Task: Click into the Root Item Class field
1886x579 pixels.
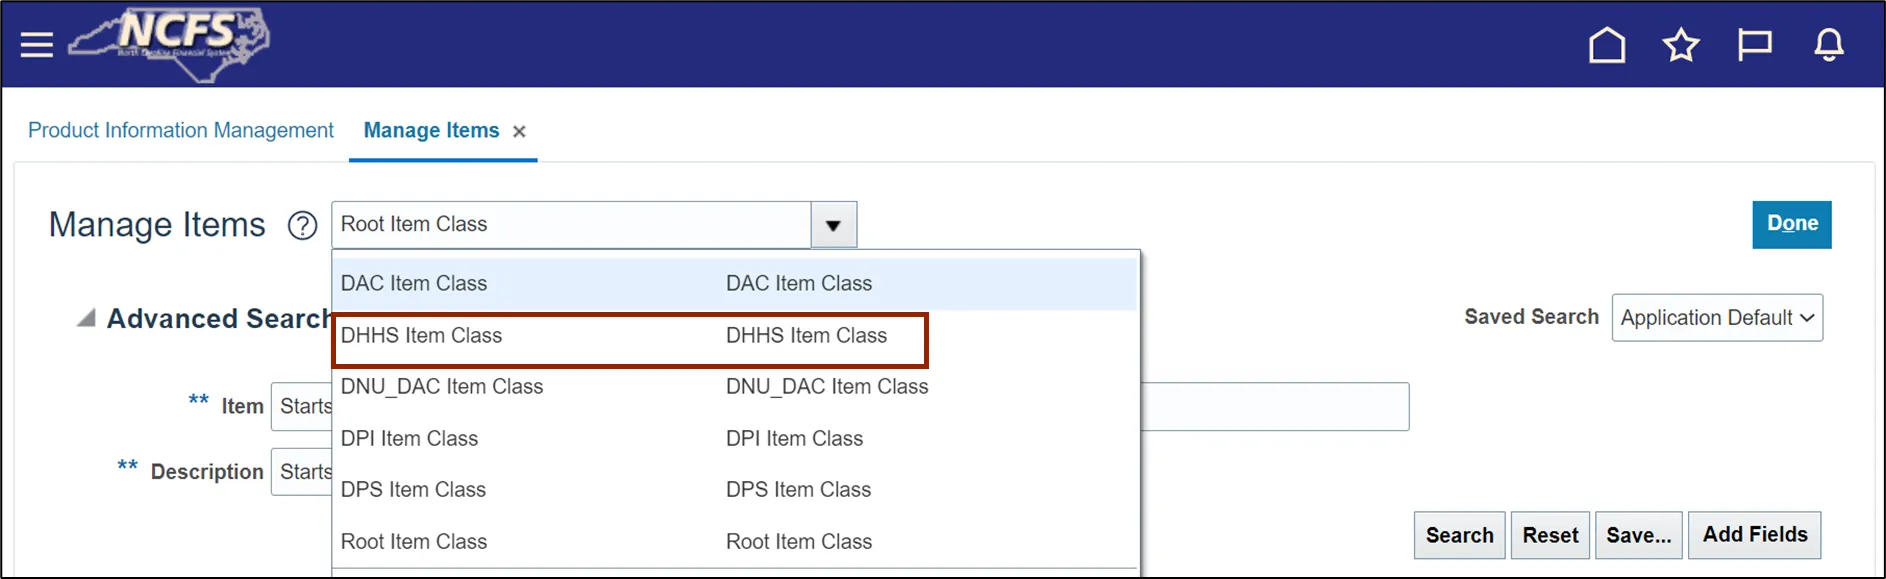Action: 570,225
